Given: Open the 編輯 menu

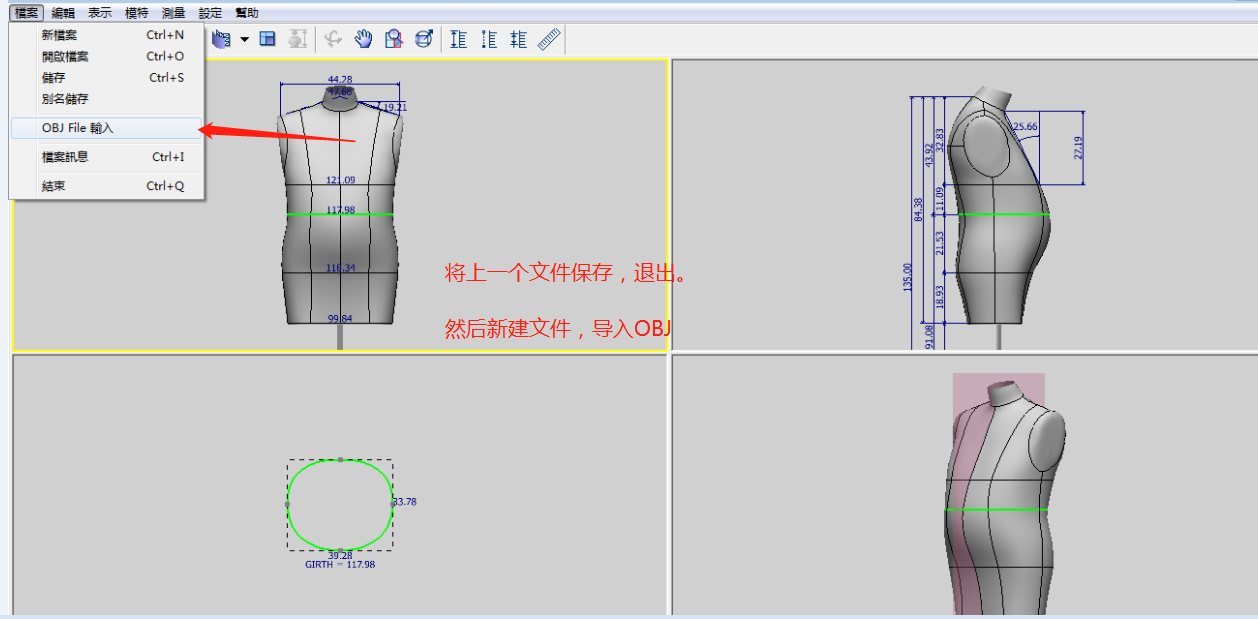Looking at the screenshot, I should tap(63, 13).
